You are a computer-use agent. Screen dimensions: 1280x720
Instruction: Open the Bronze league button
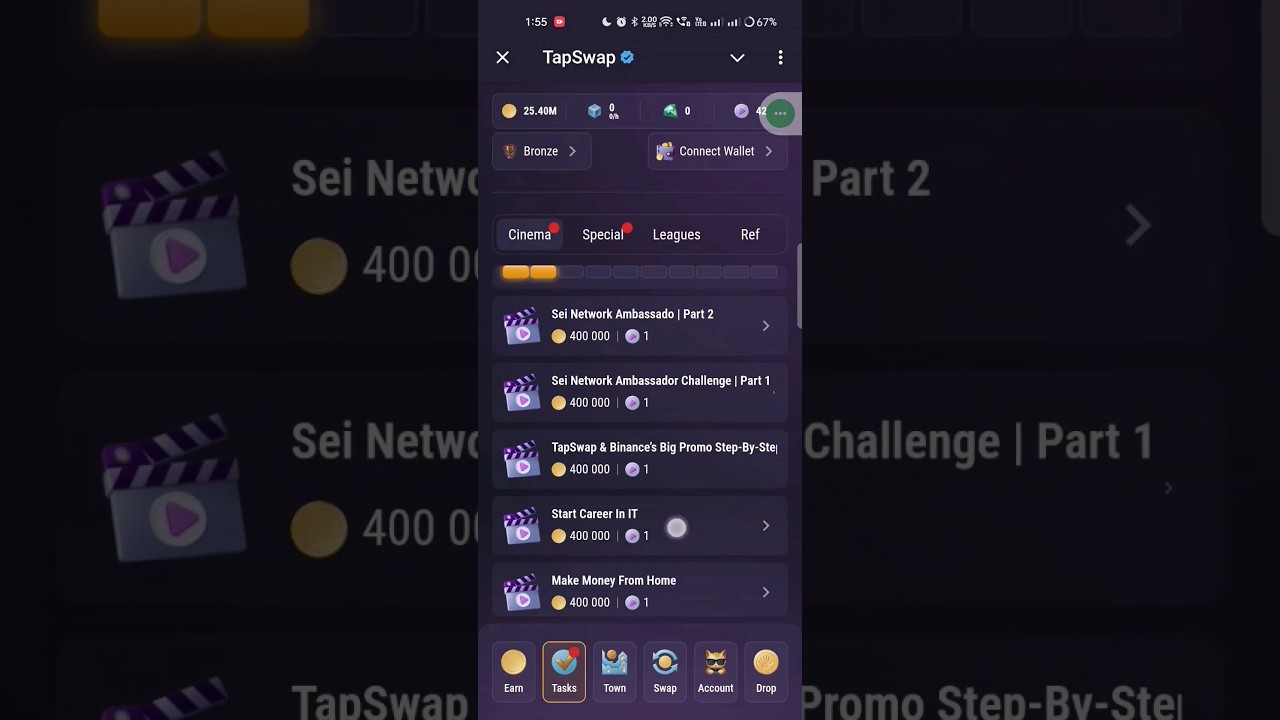541,151
